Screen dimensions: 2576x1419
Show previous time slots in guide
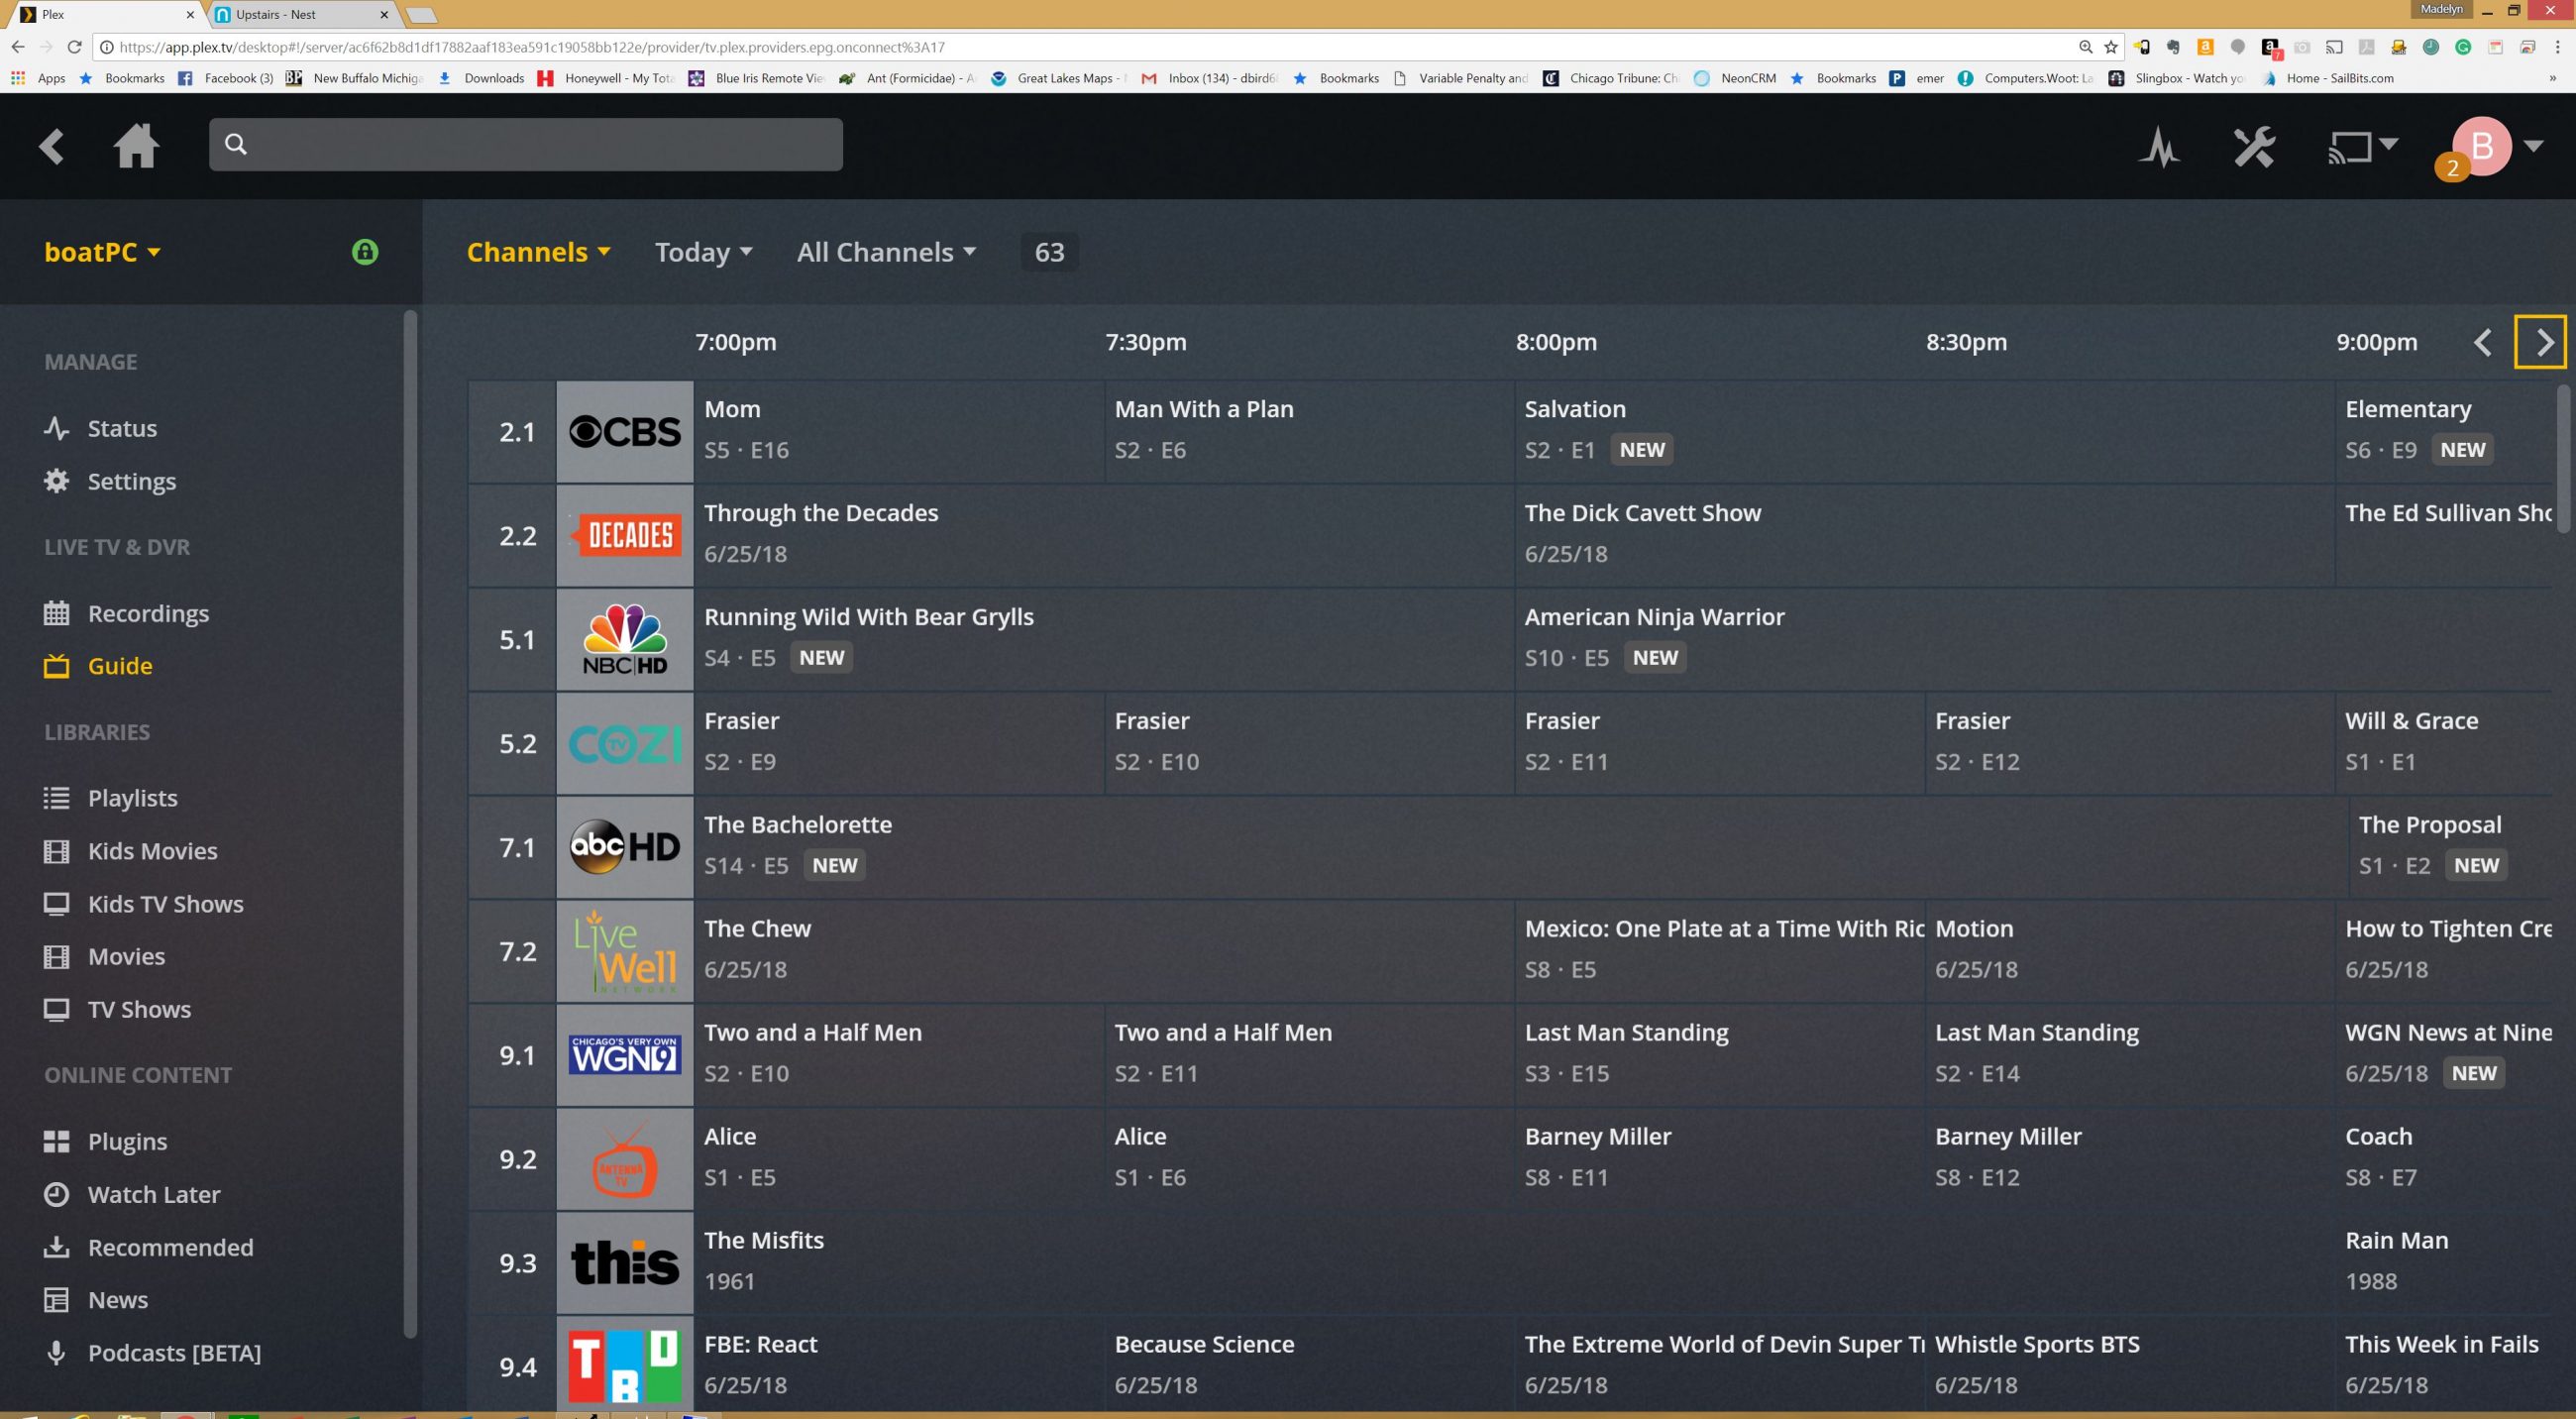pyautogui.click(x=2483, y=342)
